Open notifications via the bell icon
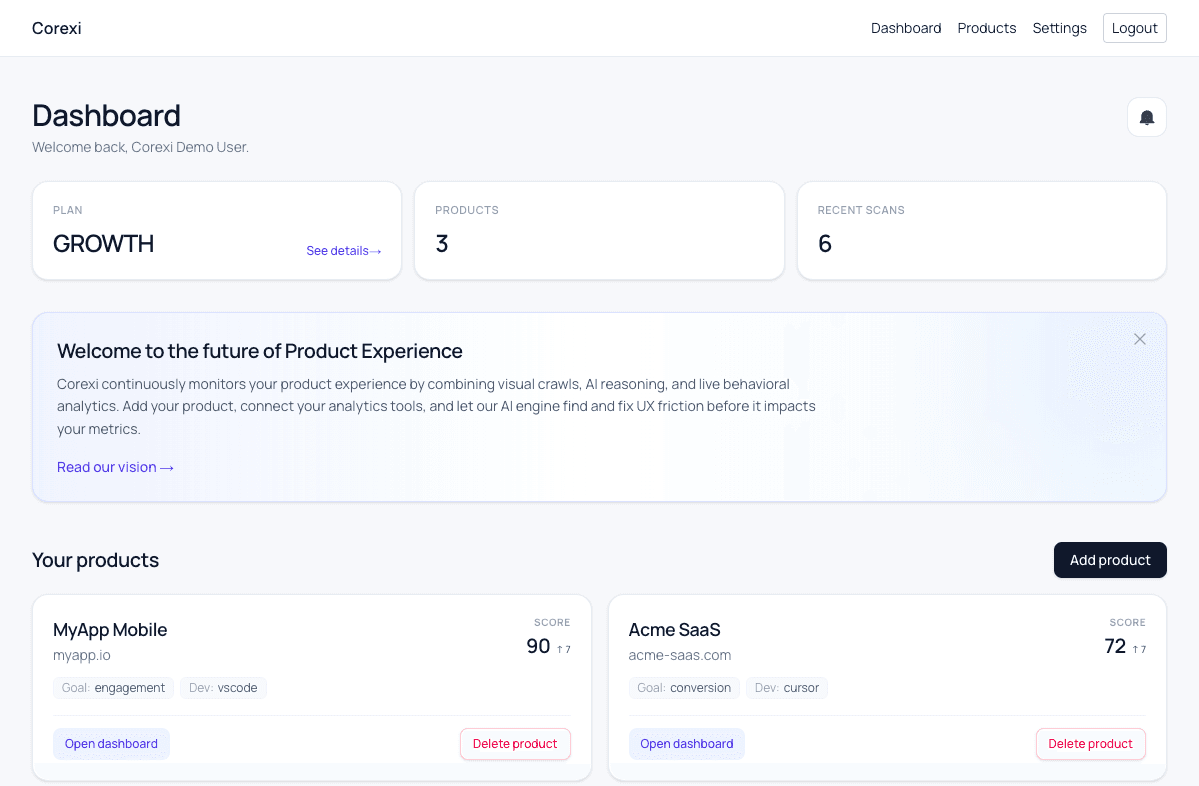Screen dimensions: 1199x786 [x=1146, y=117]
